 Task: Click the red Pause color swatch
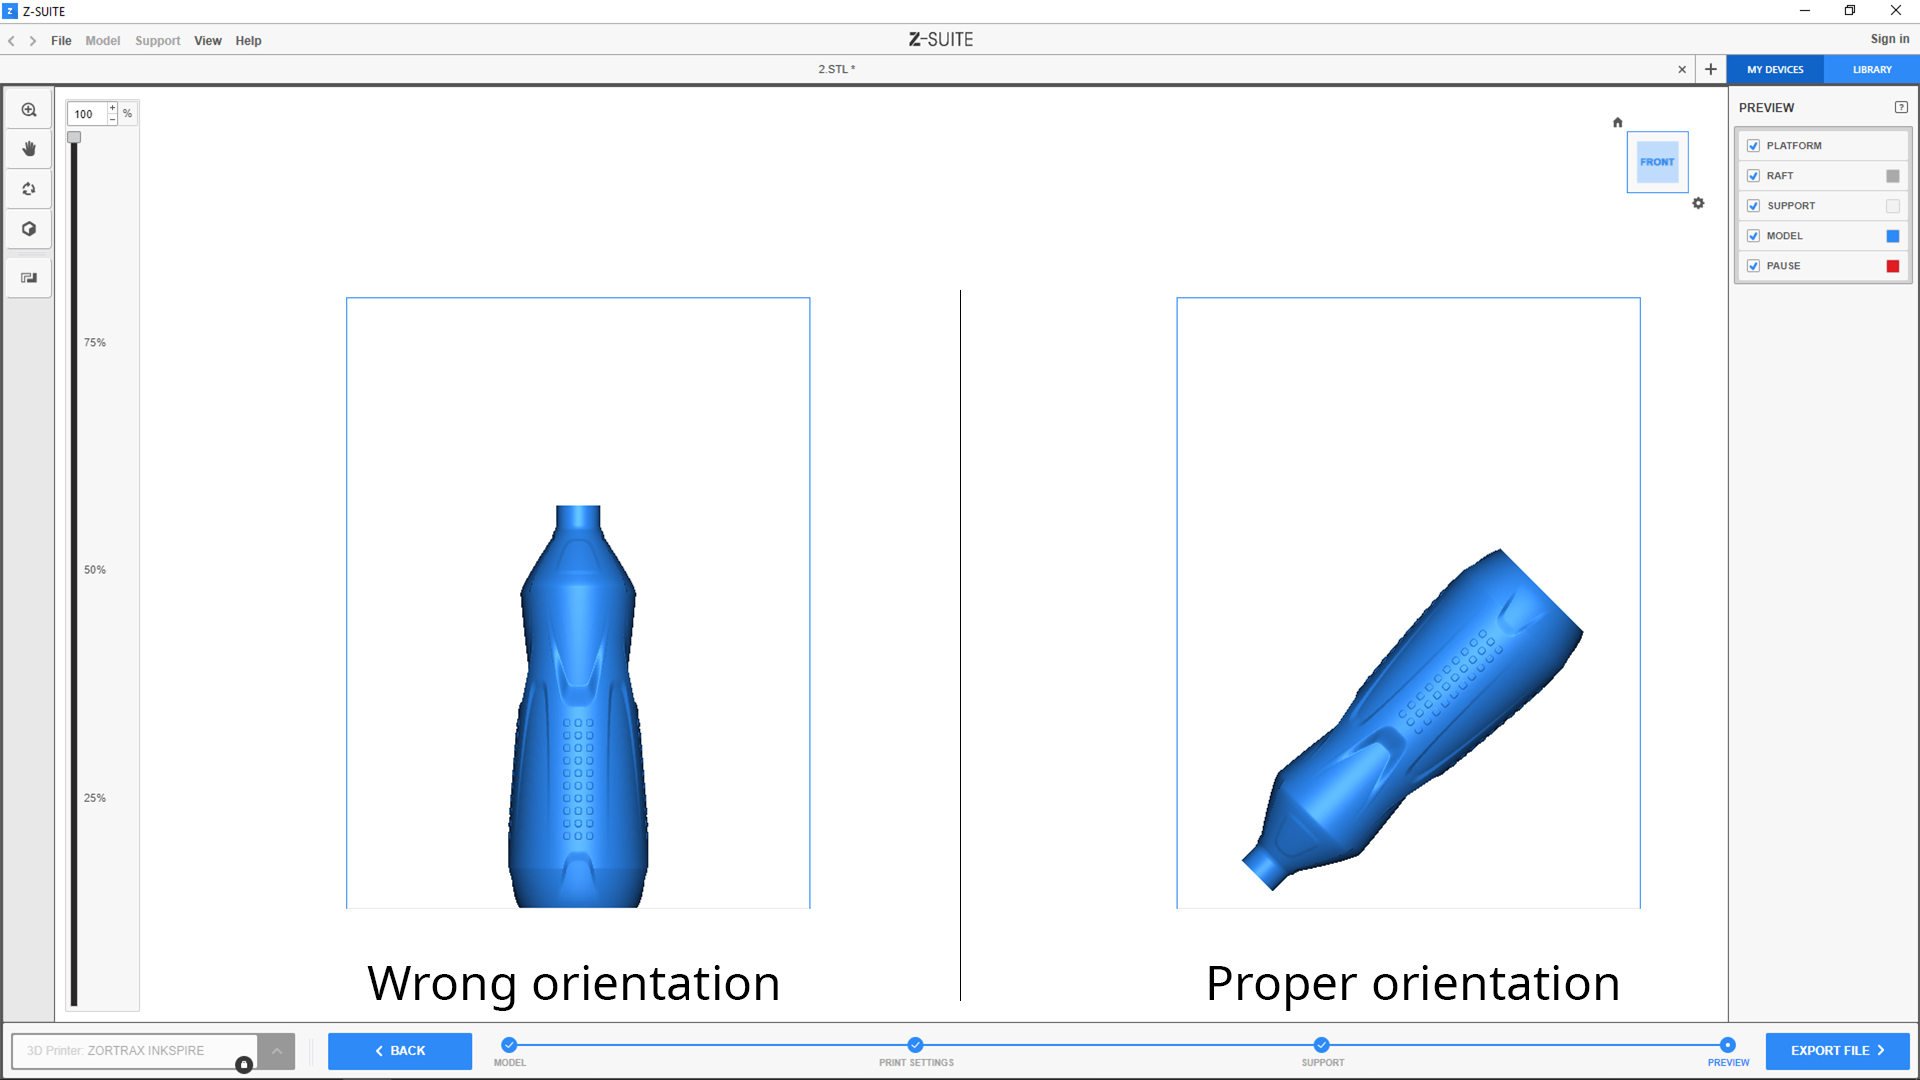pos(1892,266)
